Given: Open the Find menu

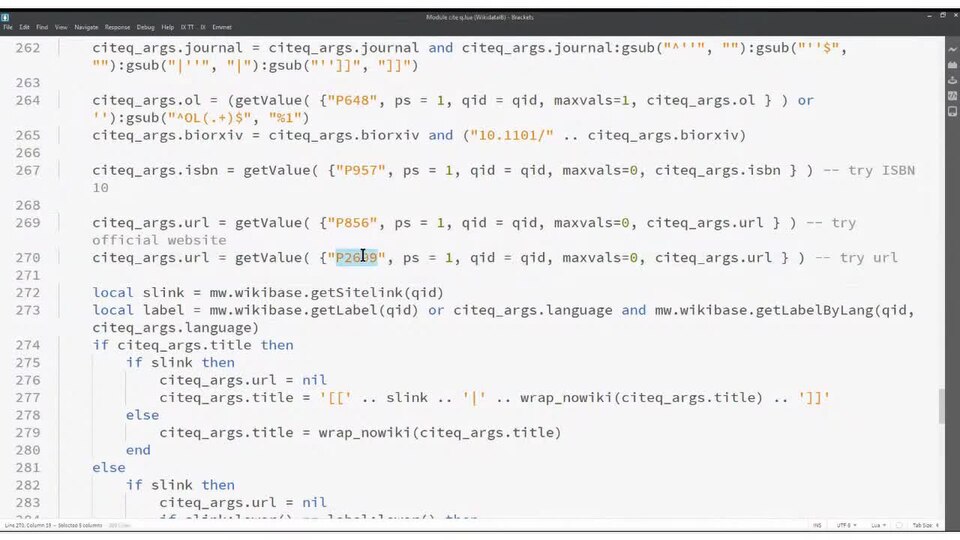Looking at the screenshot, I should pyautogui.click(x=42, y=27).
